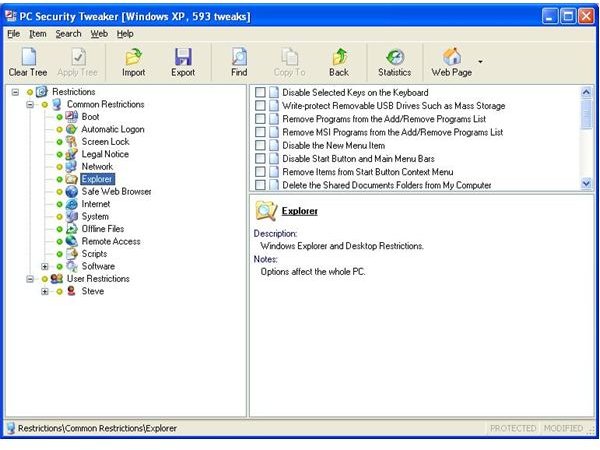This screenshot has height=450, width=600.
Task: Select the User Restrictions group icon
Action: coord(57,279)
